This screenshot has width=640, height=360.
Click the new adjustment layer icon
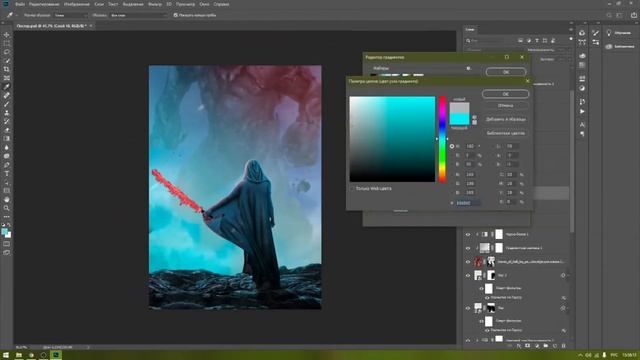[537, 346]
